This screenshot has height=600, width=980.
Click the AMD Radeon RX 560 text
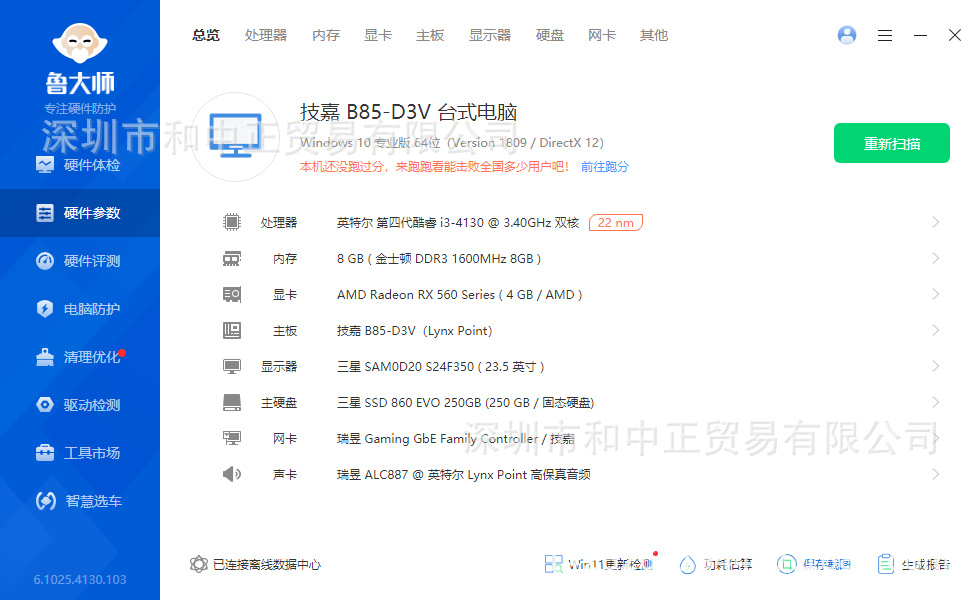click(x=459, y=294)
